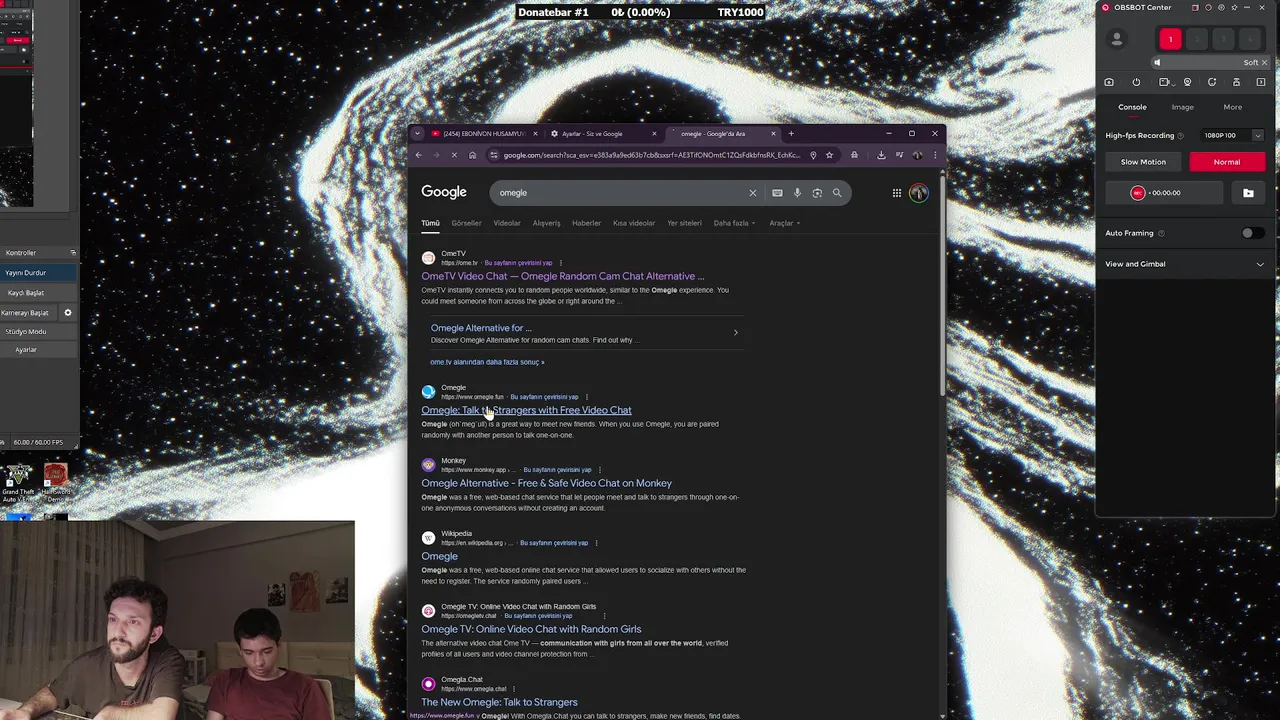Select the Videolar search filter
The width and height of the screenshot is (1280, 720).
507,223
